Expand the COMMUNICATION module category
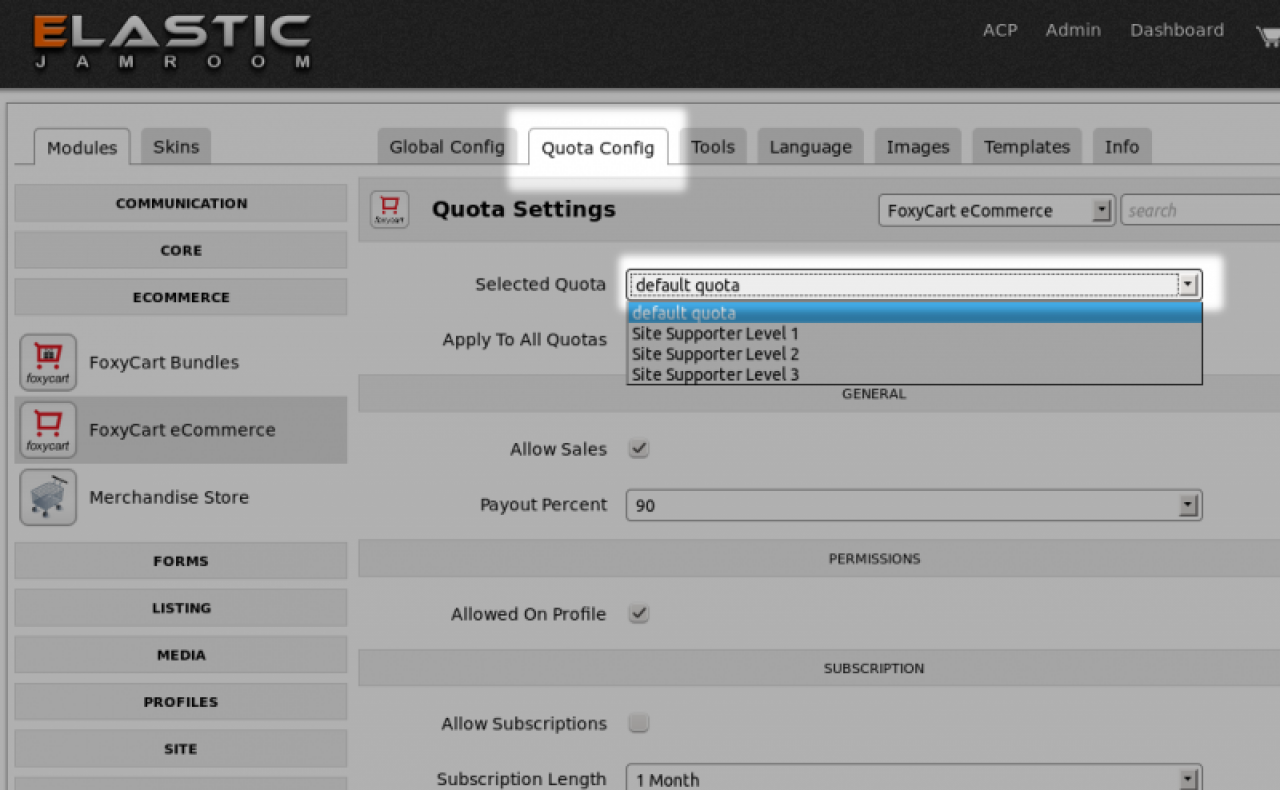Screen dimensions: 1280x790 coord(181,203)
